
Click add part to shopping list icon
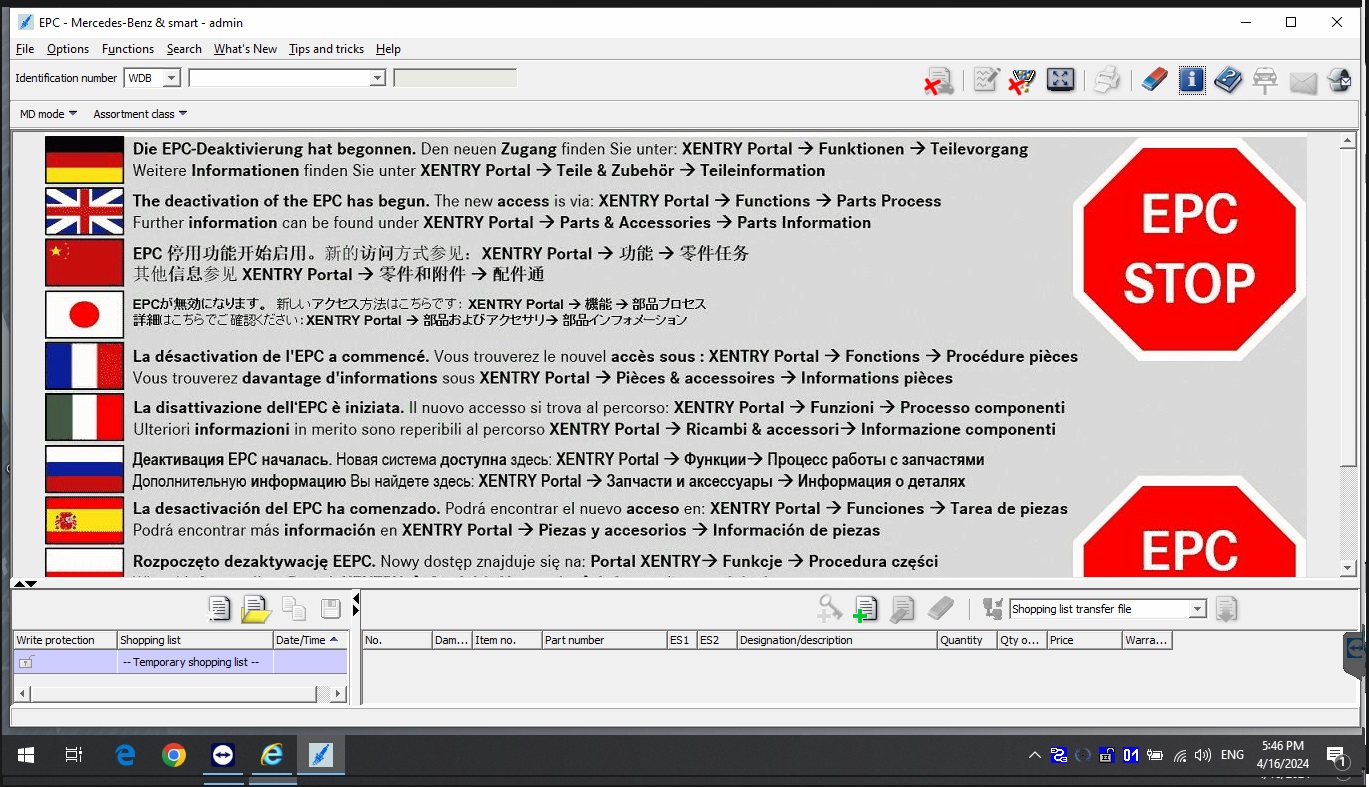[865, 609]
